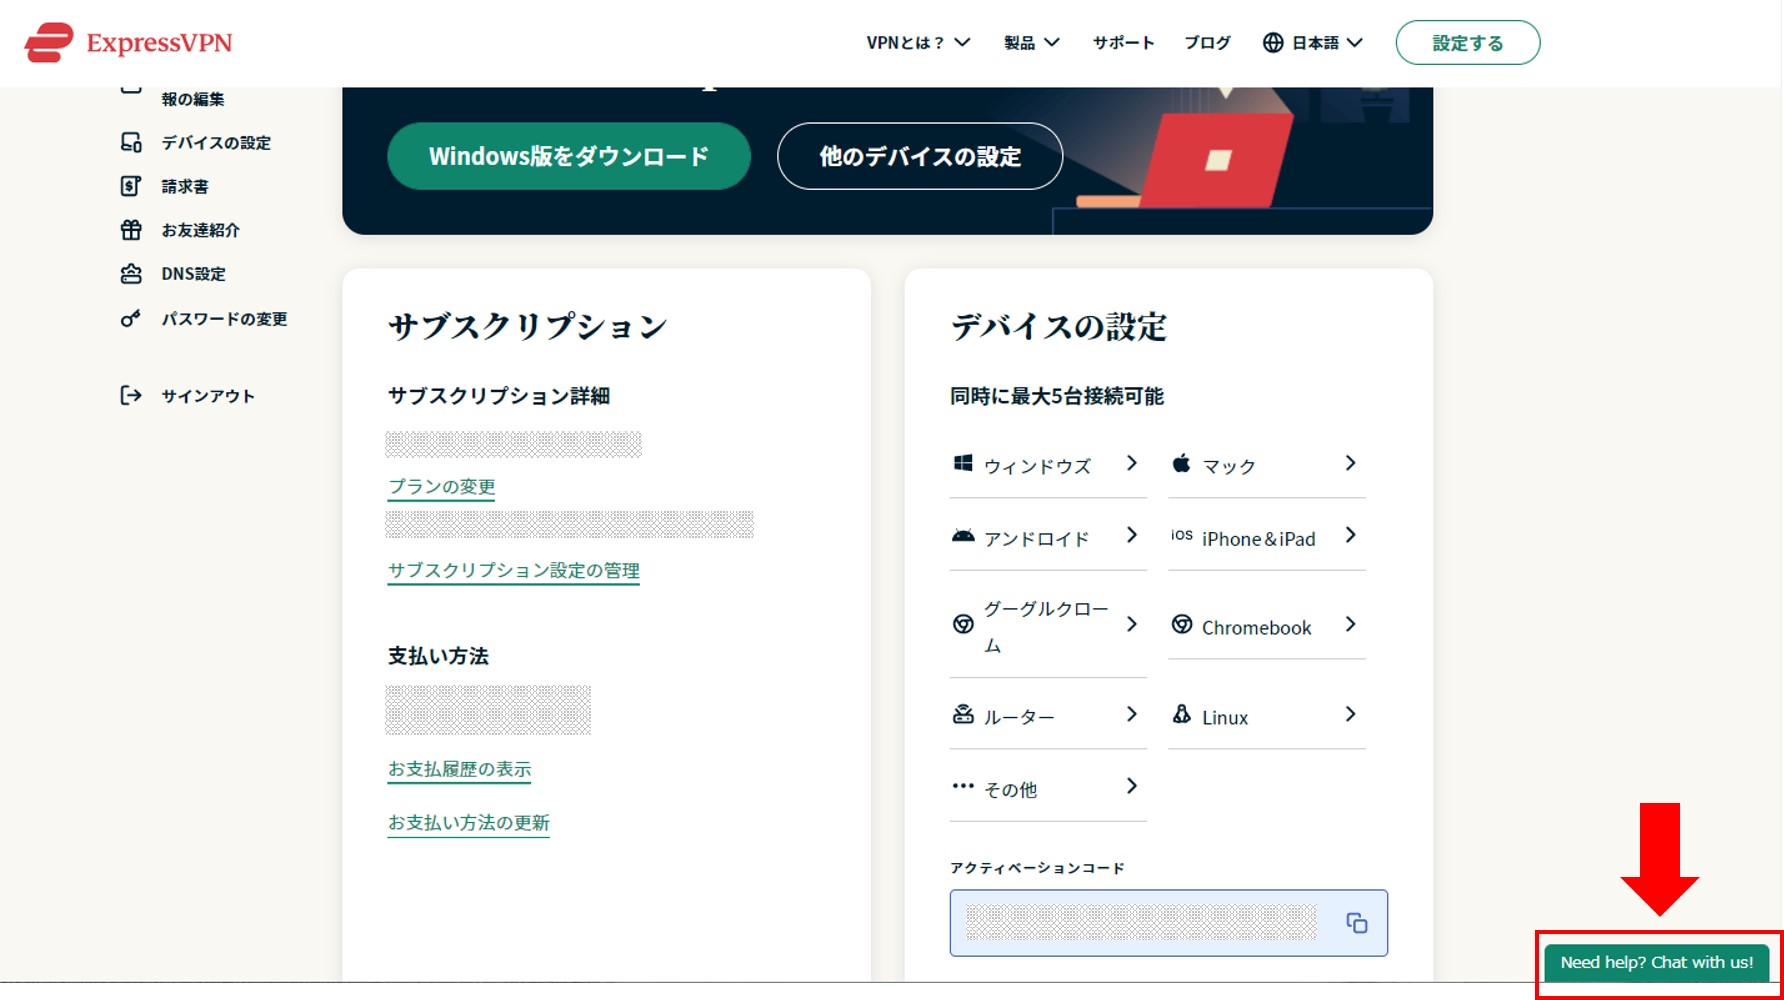1784x1000 pixels.
Task: Click the iOS icon beside iPhone&iPad
Action: pos(1182,535)
